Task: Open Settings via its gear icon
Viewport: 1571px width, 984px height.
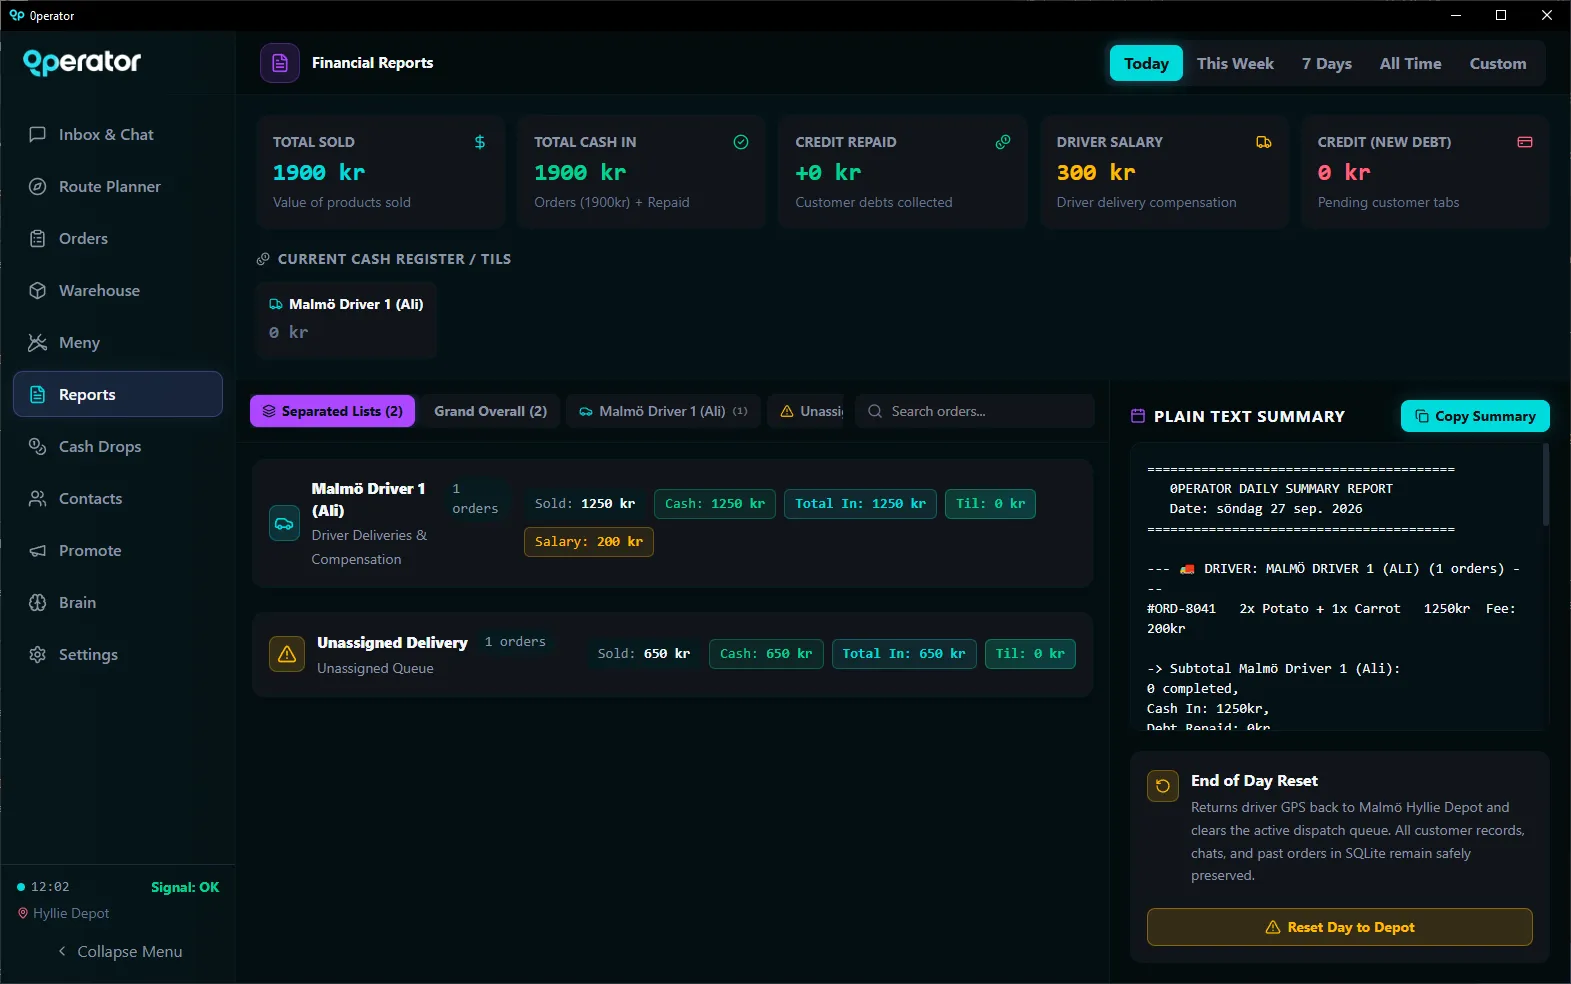Action: [38, 654]
